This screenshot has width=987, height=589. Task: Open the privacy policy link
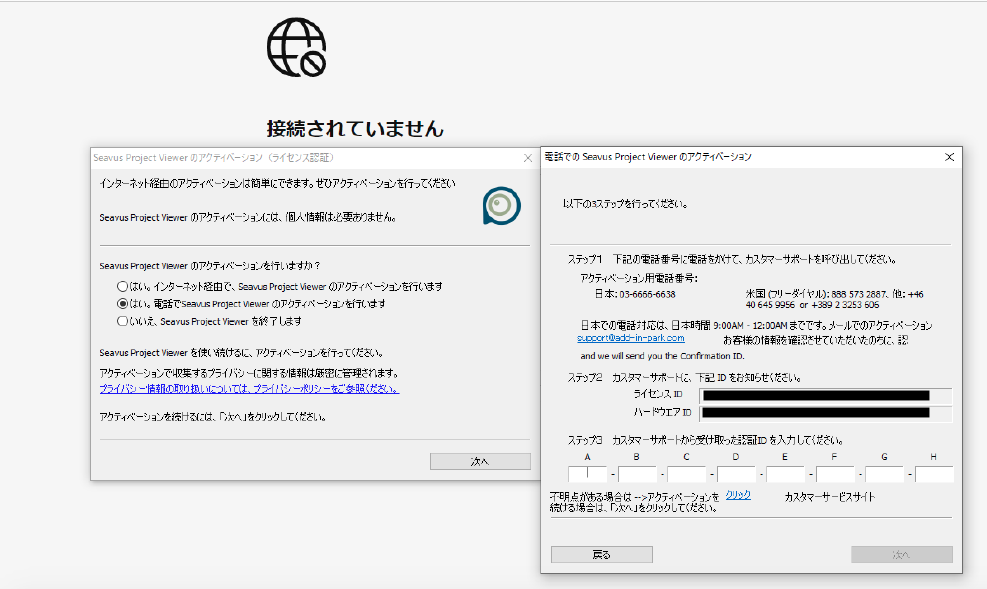249,389
